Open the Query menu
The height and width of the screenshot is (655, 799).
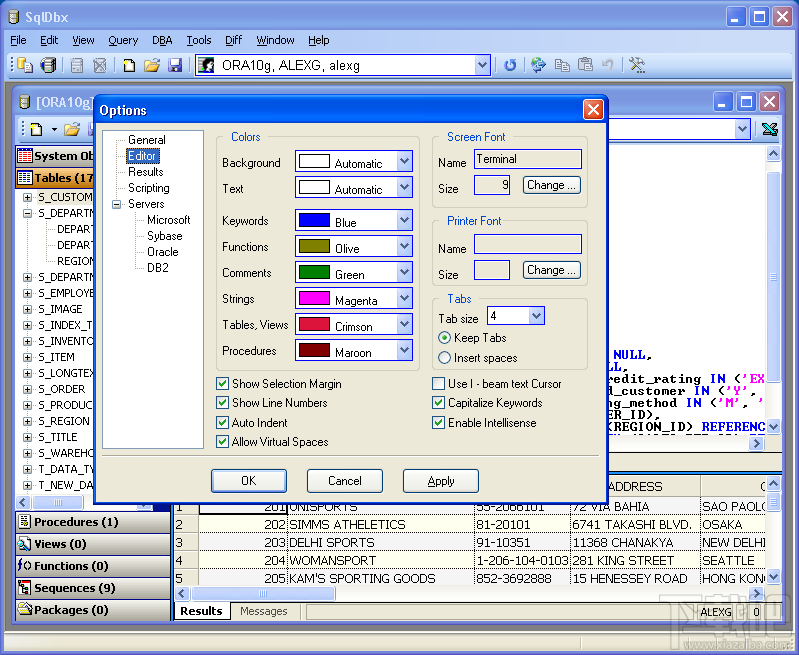point(123,40)
